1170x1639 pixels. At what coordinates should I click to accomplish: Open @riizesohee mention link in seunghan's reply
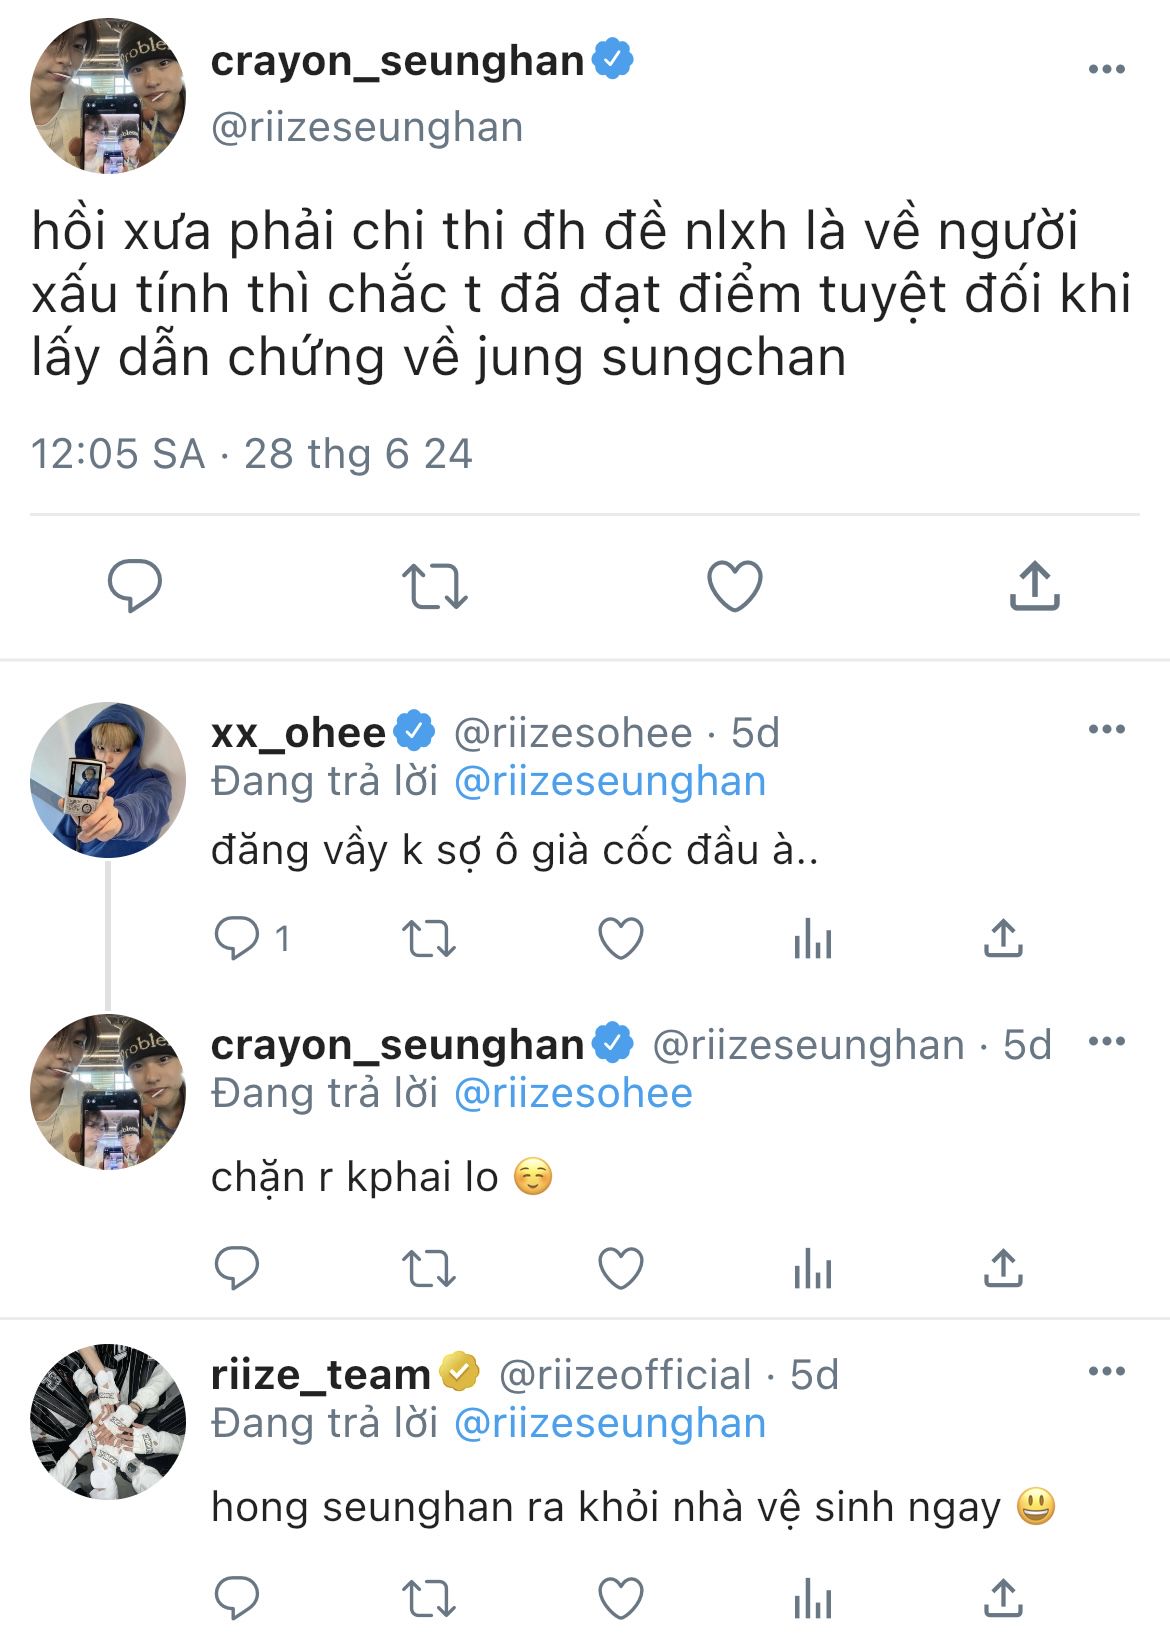[x=573, y=1093]
